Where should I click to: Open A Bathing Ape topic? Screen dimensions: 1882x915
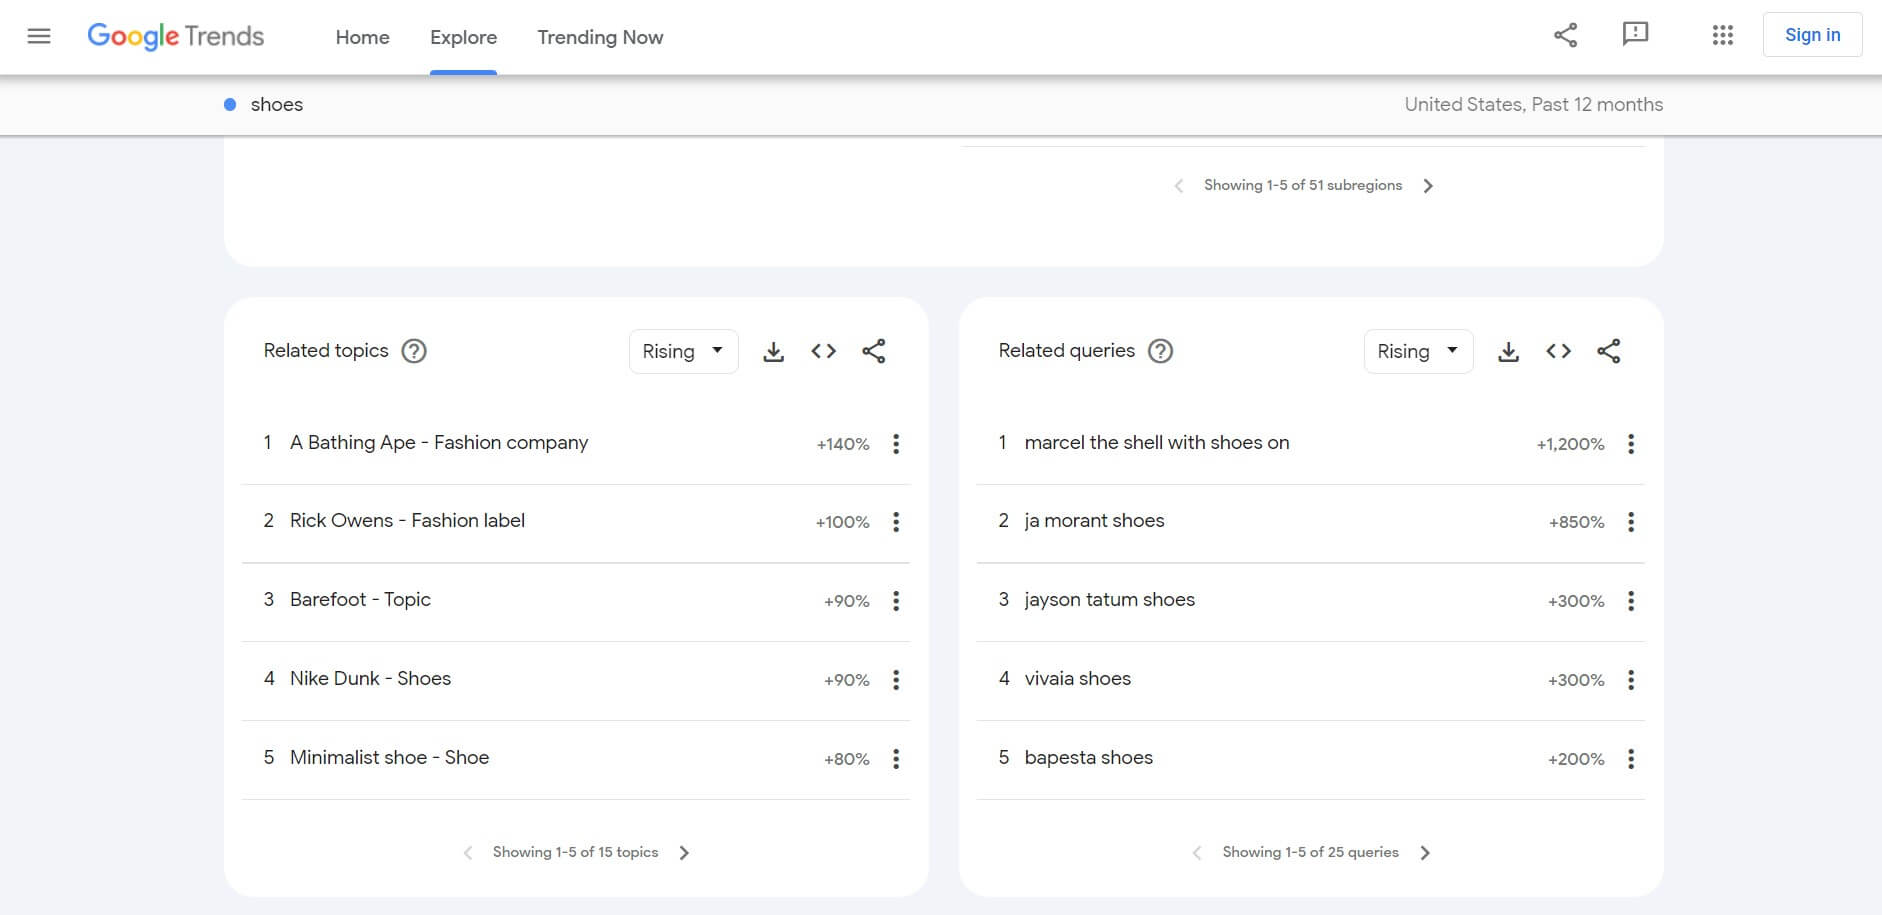pyautogui.click(x=439, y=442)
